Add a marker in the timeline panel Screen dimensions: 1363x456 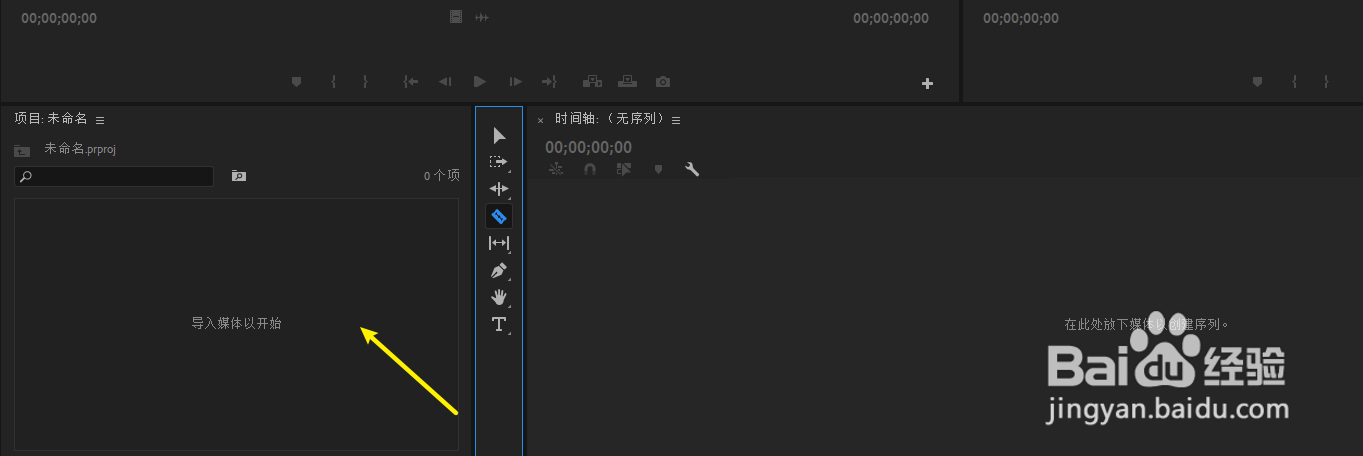658,170
